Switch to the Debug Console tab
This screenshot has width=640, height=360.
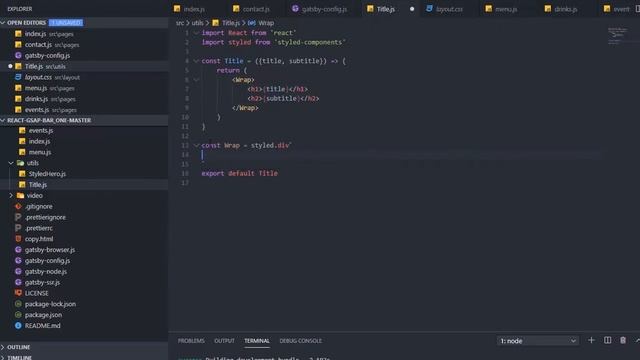[x=301, y=341]
